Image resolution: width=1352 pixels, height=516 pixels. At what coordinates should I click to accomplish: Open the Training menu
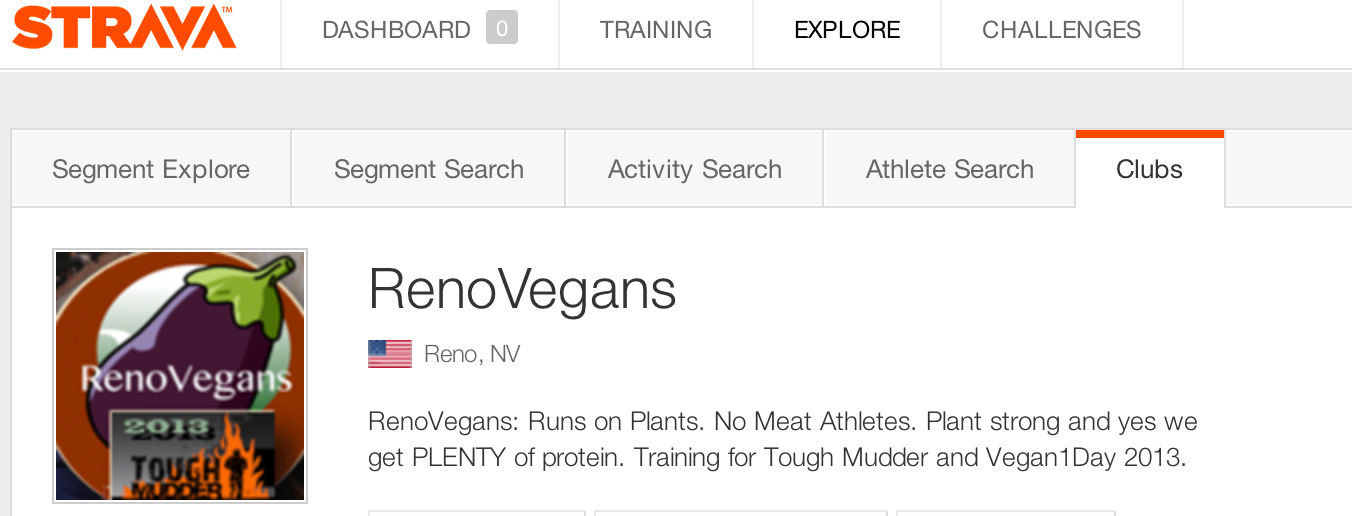656,30
